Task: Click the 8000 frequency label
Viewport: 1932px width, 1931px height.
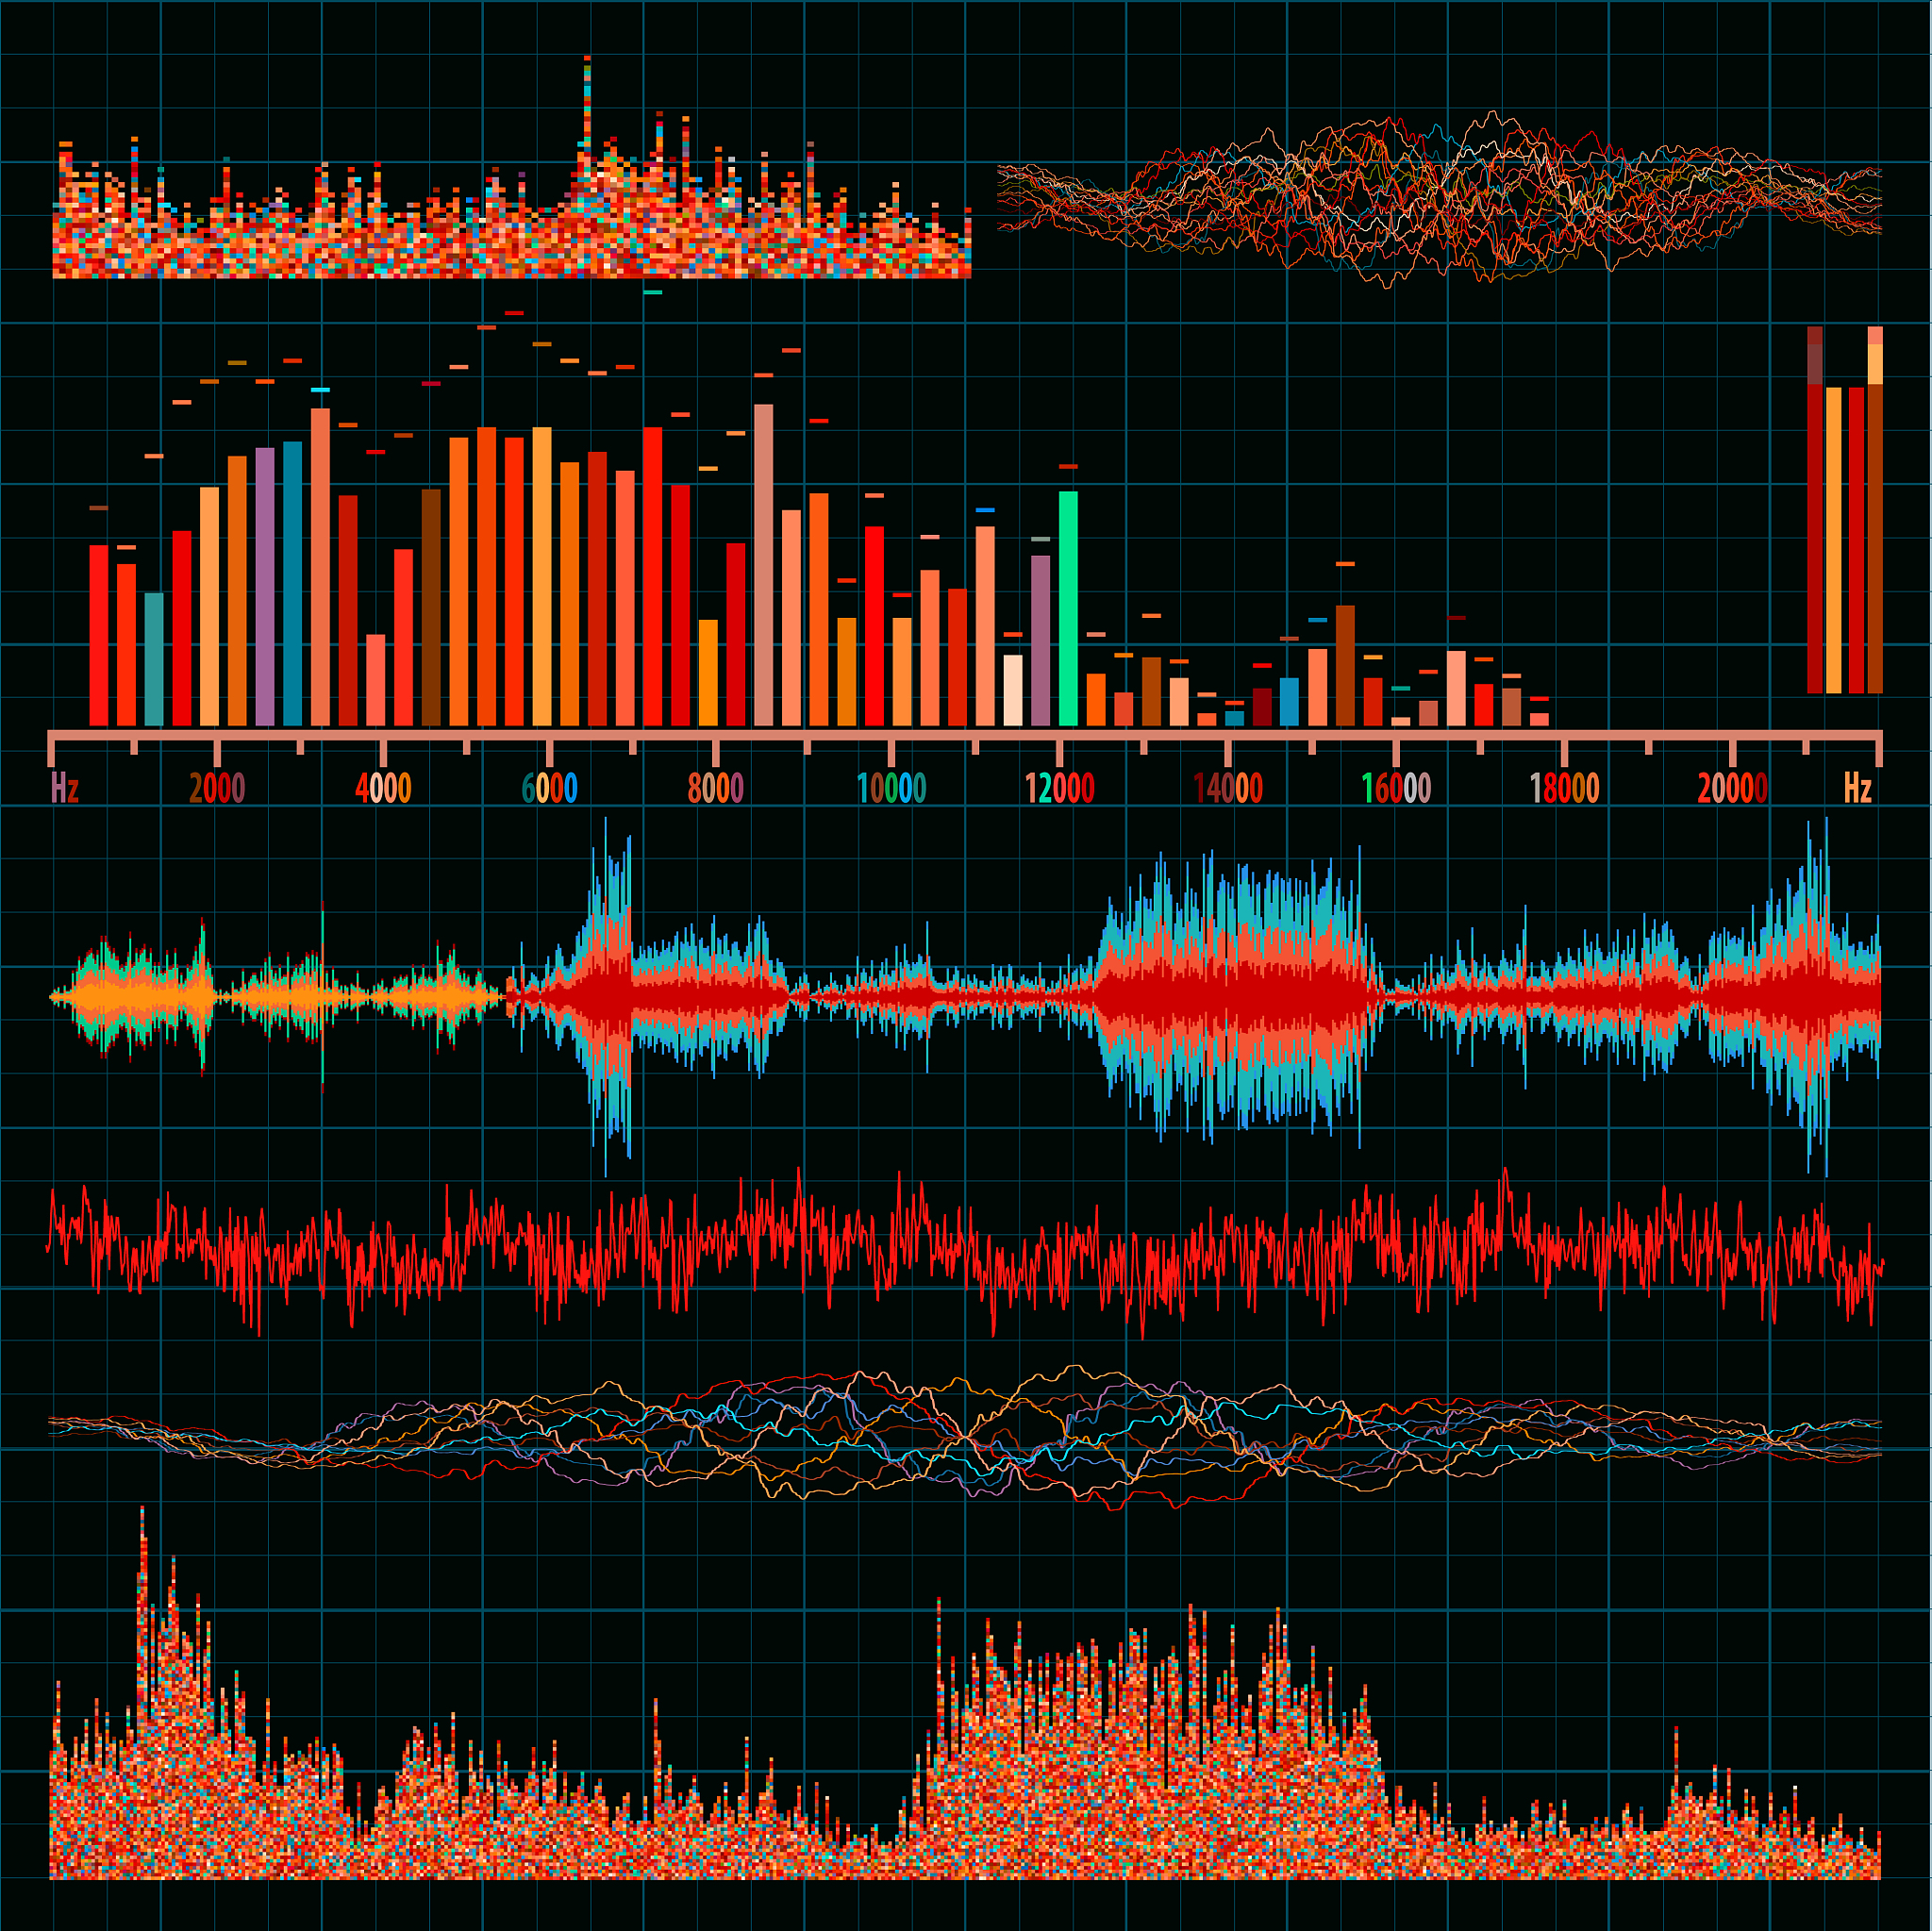Action: click(x=715, y=789)
